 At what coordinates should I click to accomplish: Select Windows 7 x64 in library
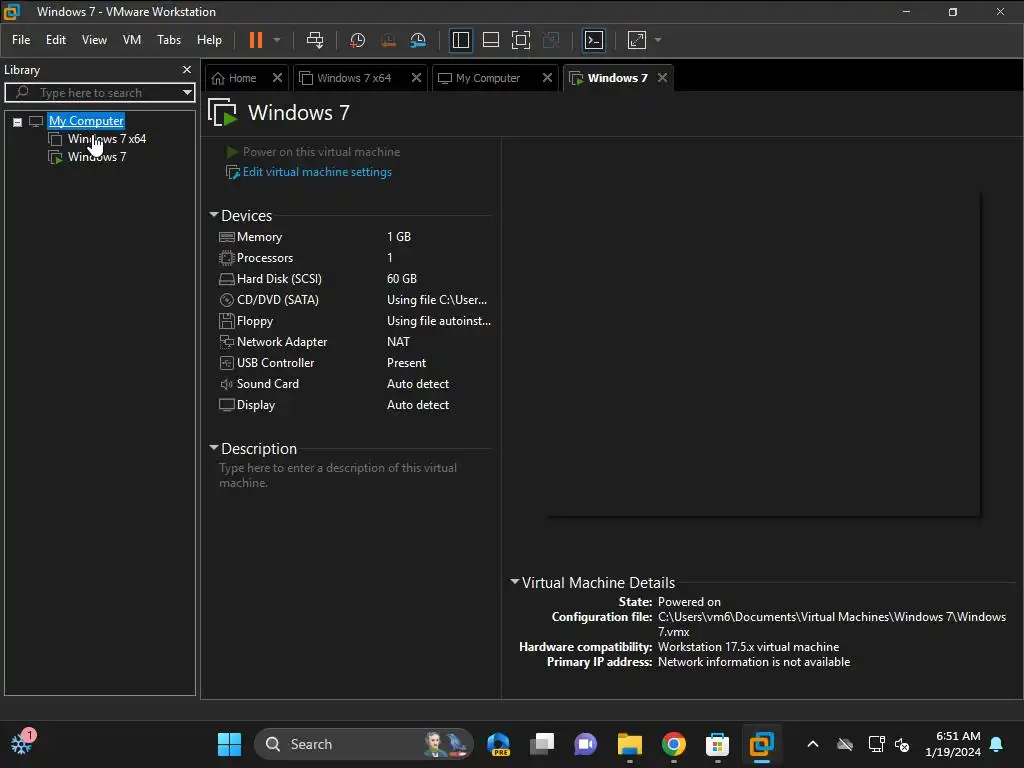tap(106, 138)
